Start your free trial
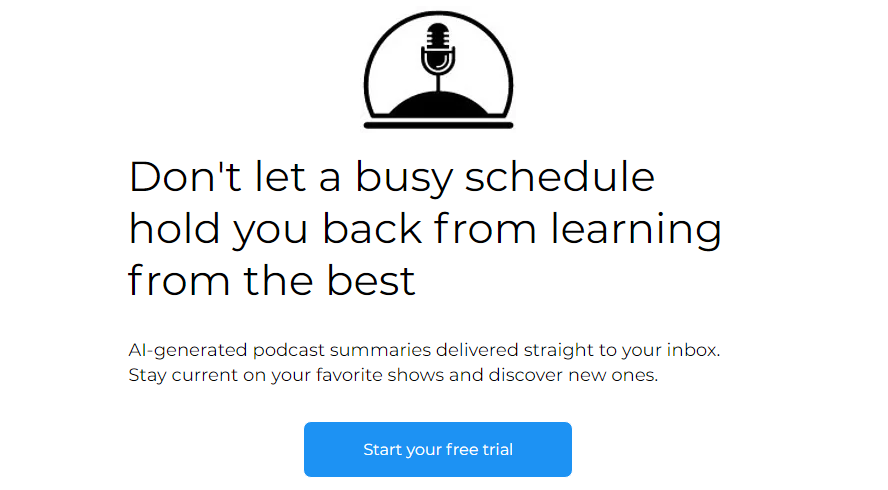888x490 pixels. click(438, 449)
